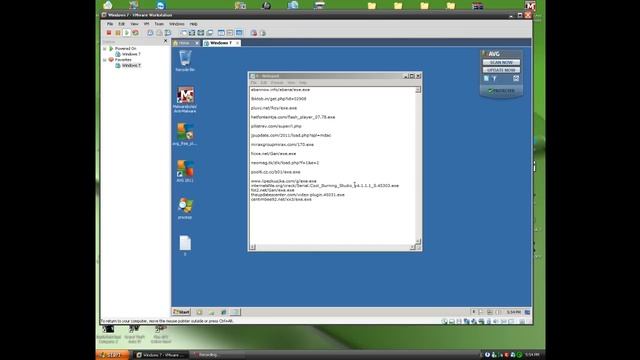
Task: Select the colorful icon below AVG 2011
Action: (x=185, y=208)
